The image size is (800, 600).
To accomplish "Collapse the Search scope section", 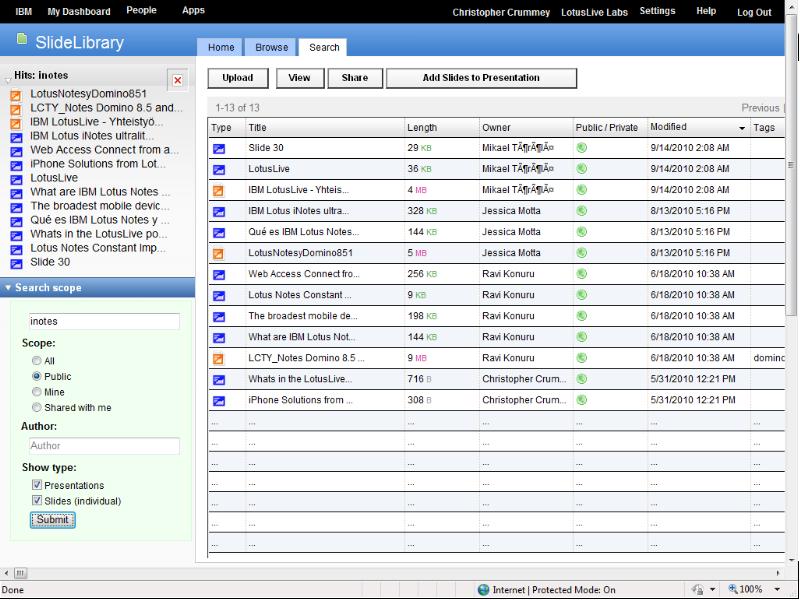I will coord(9,288).
